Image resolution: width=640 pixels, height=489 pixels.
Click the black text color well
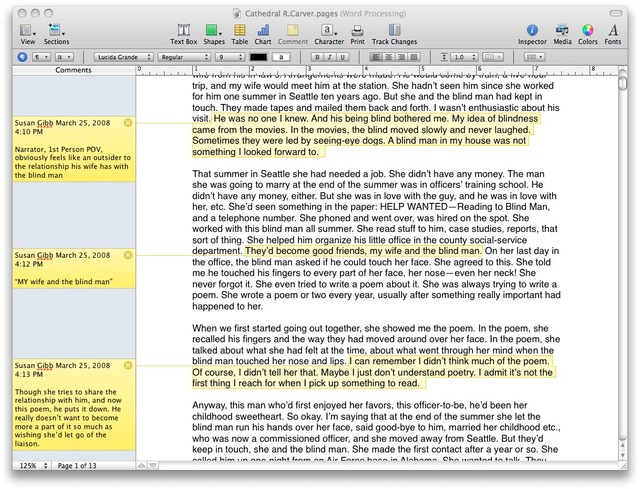click(258, 57)
